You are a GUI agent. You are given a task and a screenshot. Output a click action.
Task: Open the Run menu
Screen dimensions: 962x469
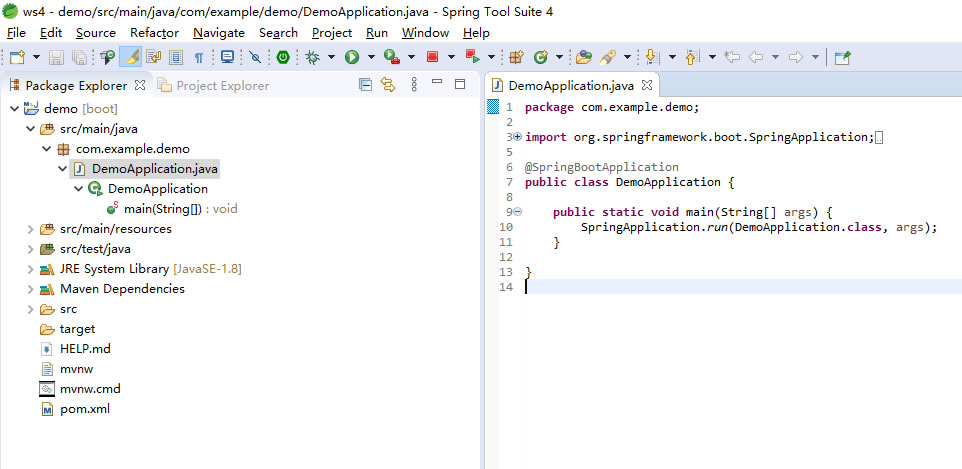[377, 33]
